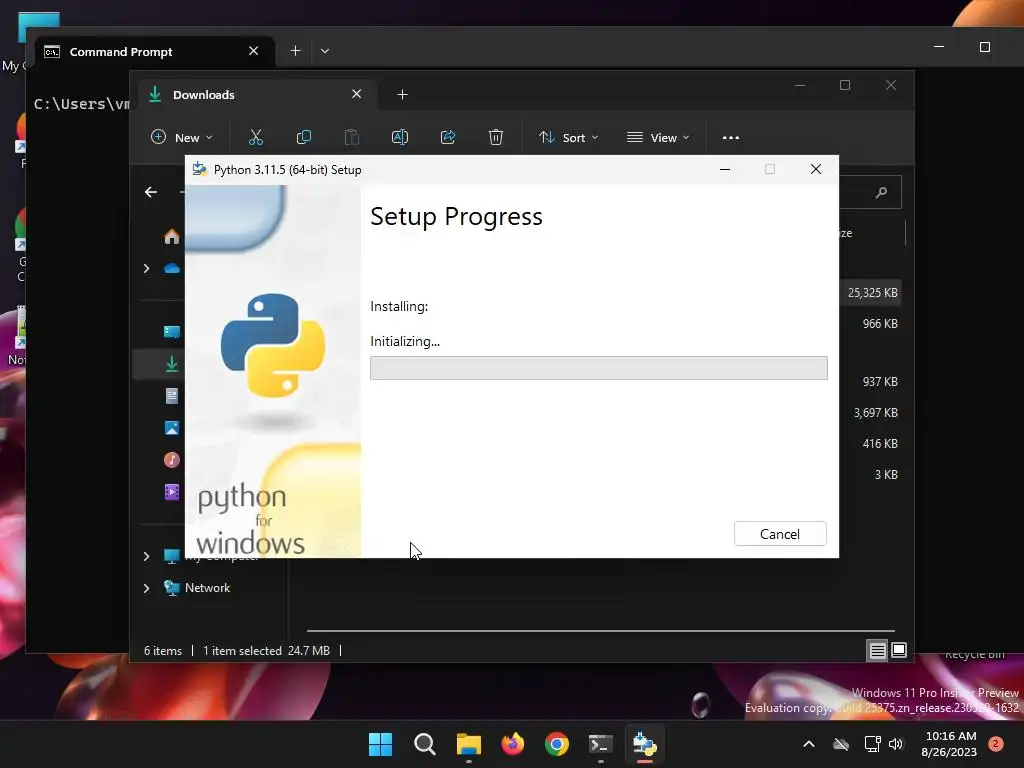The width and height of the screenshot is (1024, 768).
Task: Select Home in Explorer sidebar
Action: point(172,236)
